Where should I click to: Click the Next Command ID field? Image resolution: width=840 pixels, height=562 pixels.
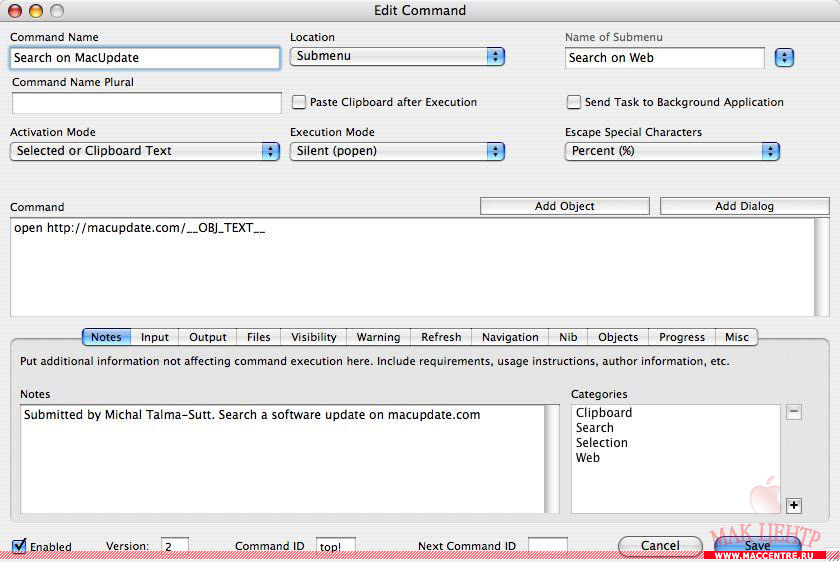548,546
